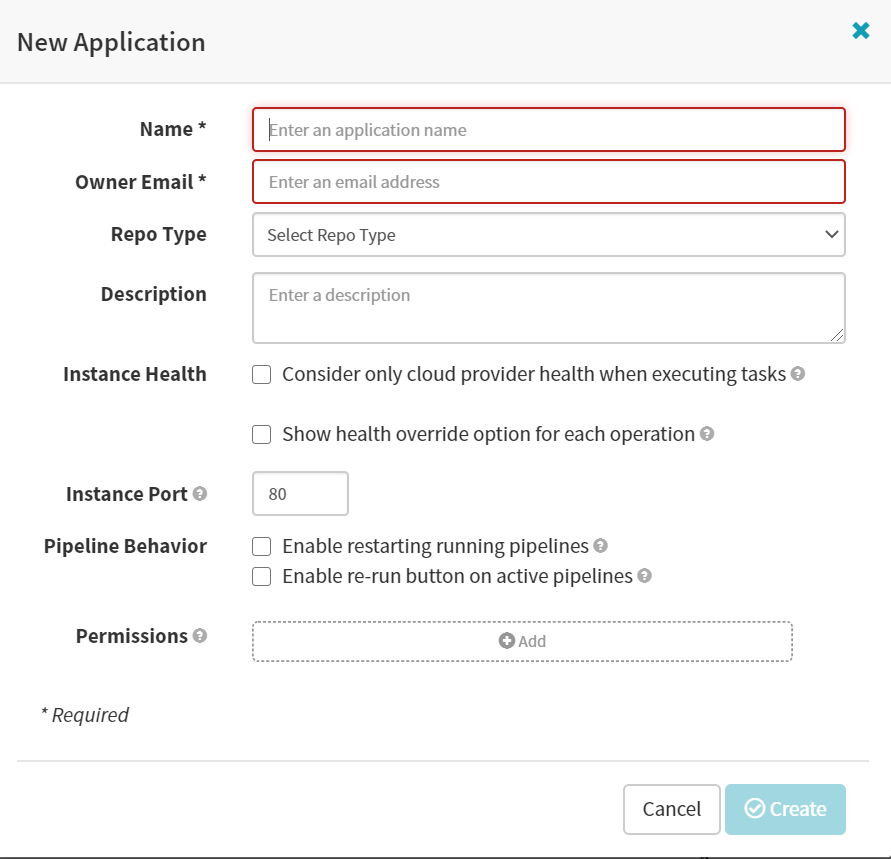
Task: Click inside the Owner Email field
Action: (x=548, y=182)
